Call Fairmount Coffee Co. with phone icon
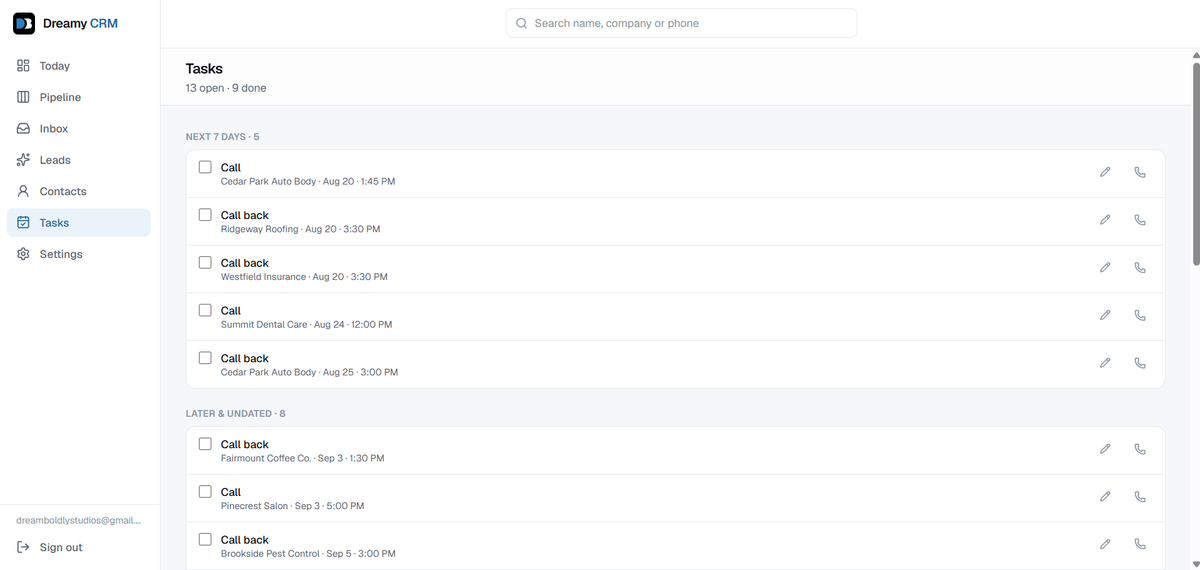This screenshot has width=1200, height=570. click(1140, 449)
